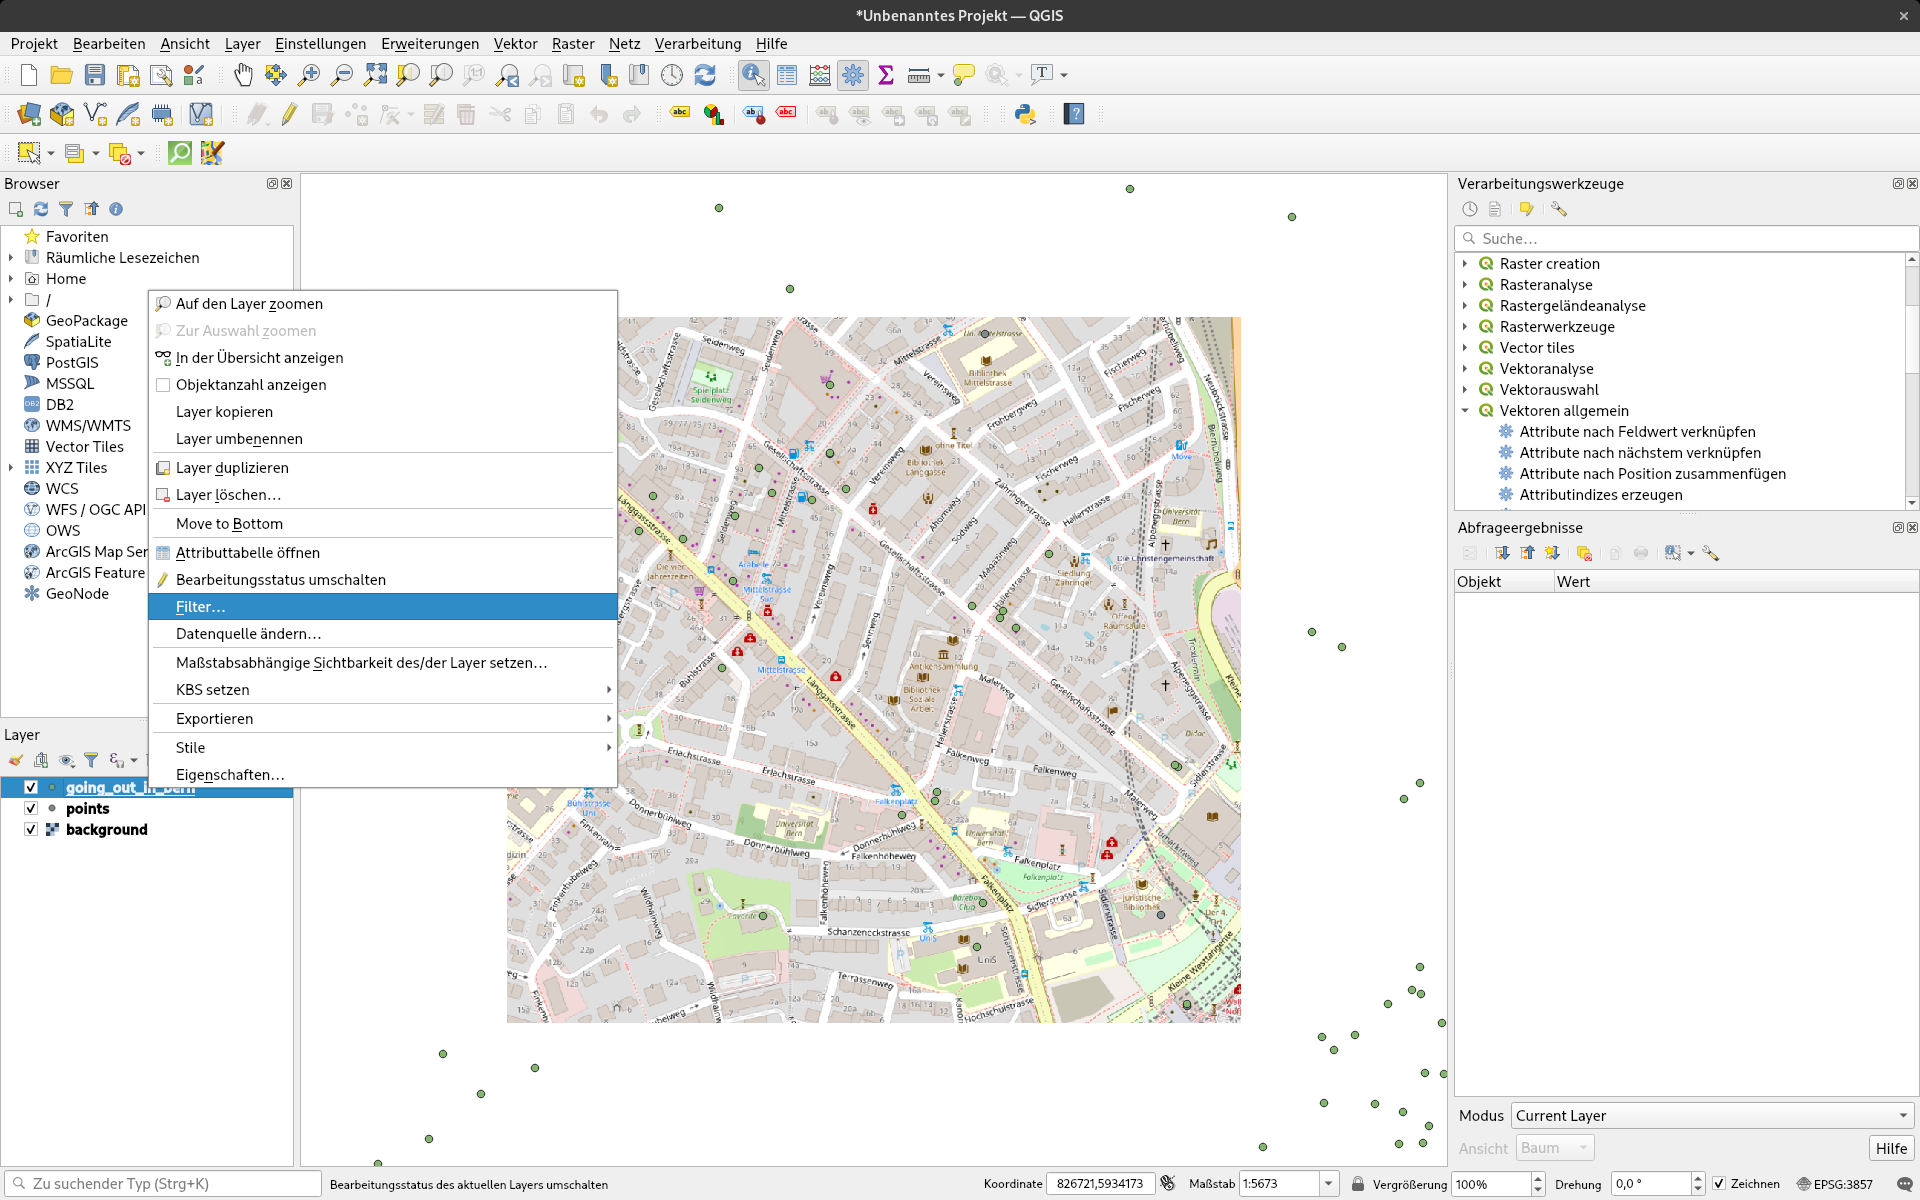Open the attribute table toolbar icon

pos(787,75)
